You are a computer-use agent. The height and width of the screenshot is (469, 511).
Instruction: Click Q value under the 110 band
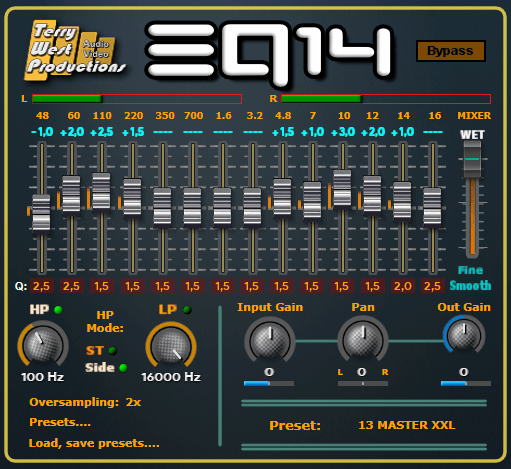tap(101, 286)
